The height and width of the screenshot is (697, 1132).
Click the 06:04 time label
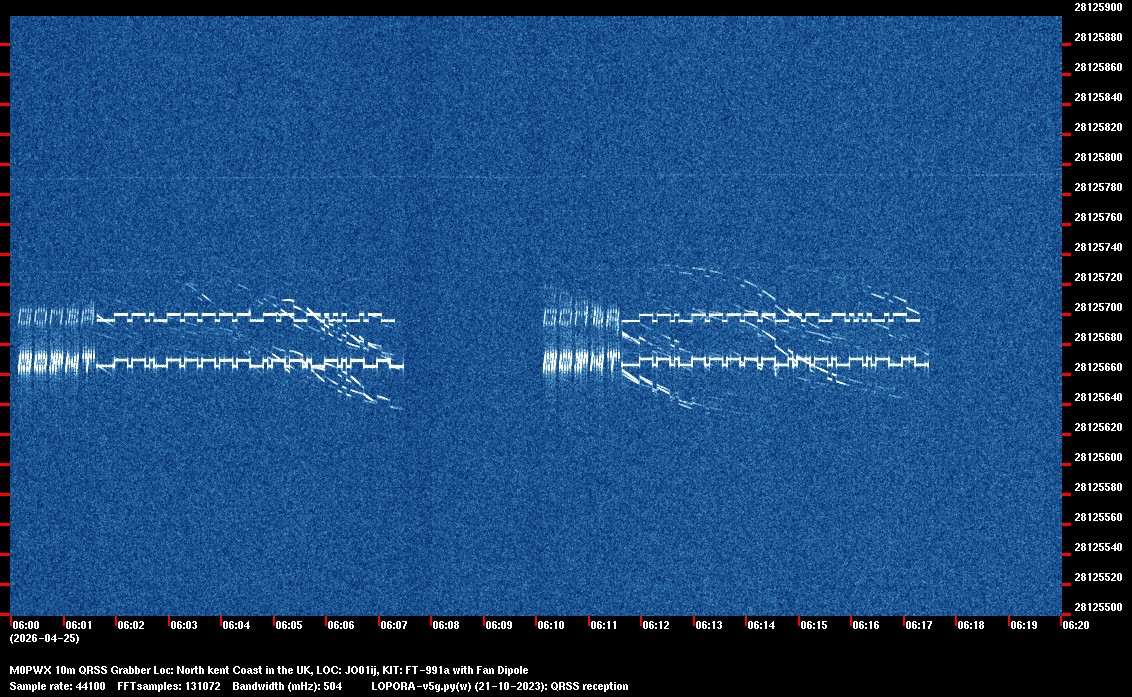tap(236, 625)
